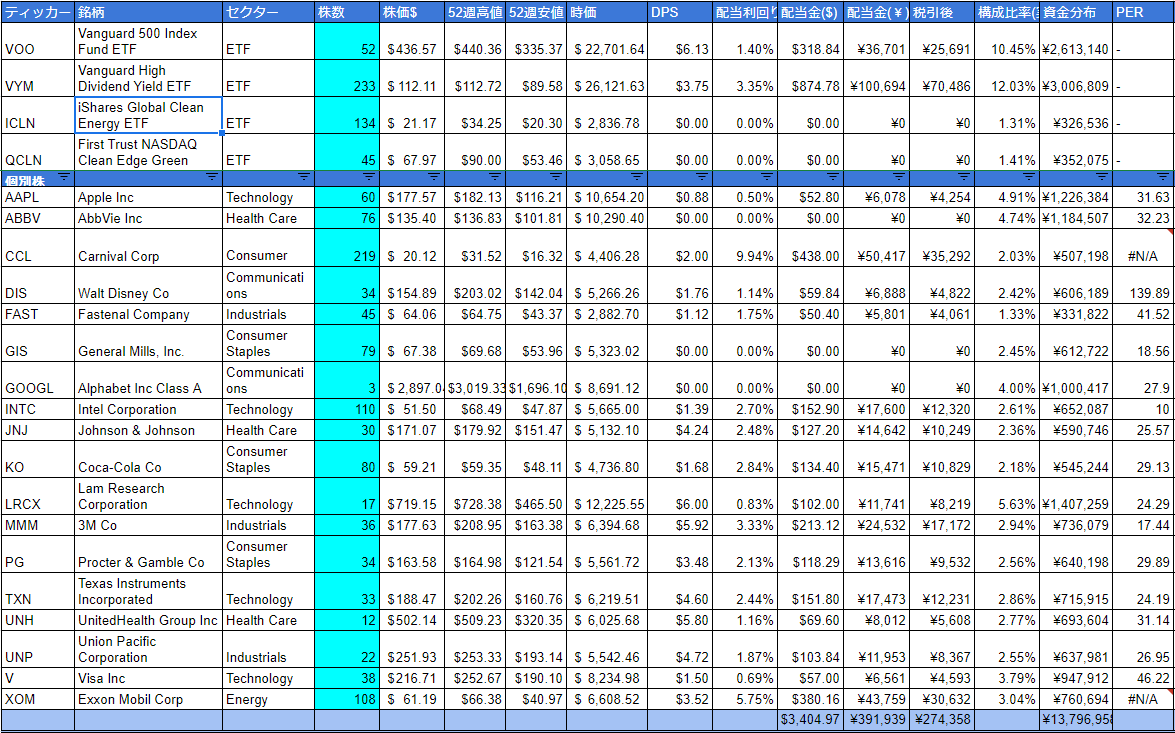Screen dimensions: 1175x733
Task: Expand the filter dropdown for the 資金分布 column
Action: click(x=1103, y=178)
